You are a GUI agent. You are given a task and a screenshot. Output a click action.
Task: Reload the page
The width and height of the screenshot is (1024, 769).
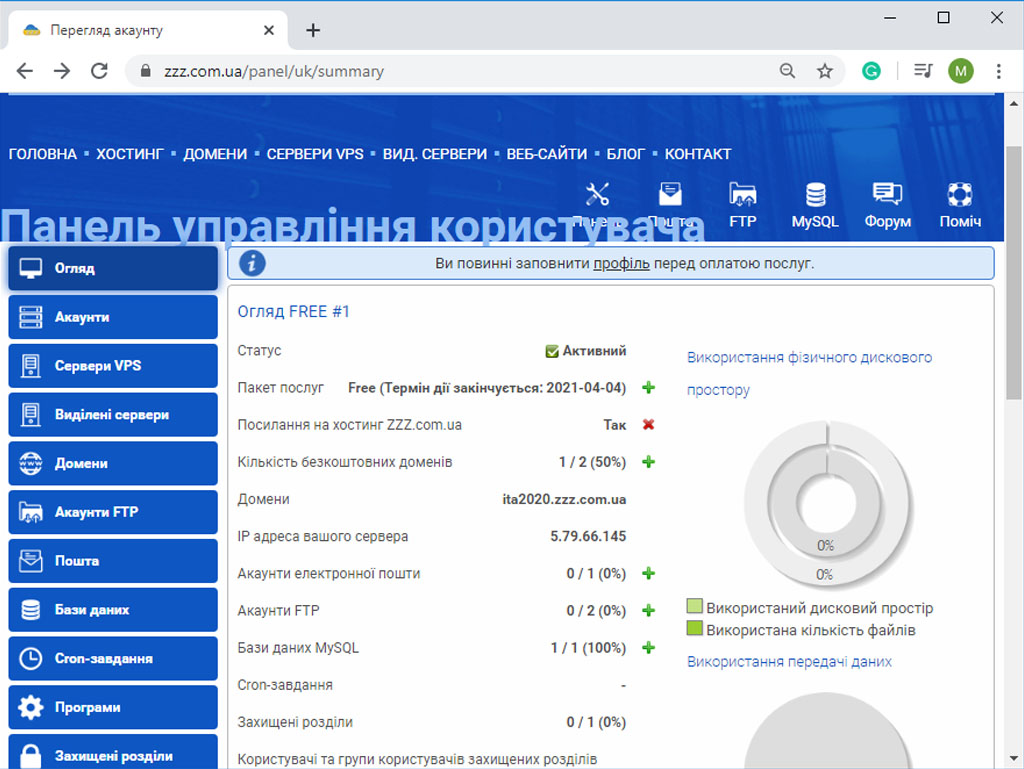pyautogui.click(x=99, y=71)
